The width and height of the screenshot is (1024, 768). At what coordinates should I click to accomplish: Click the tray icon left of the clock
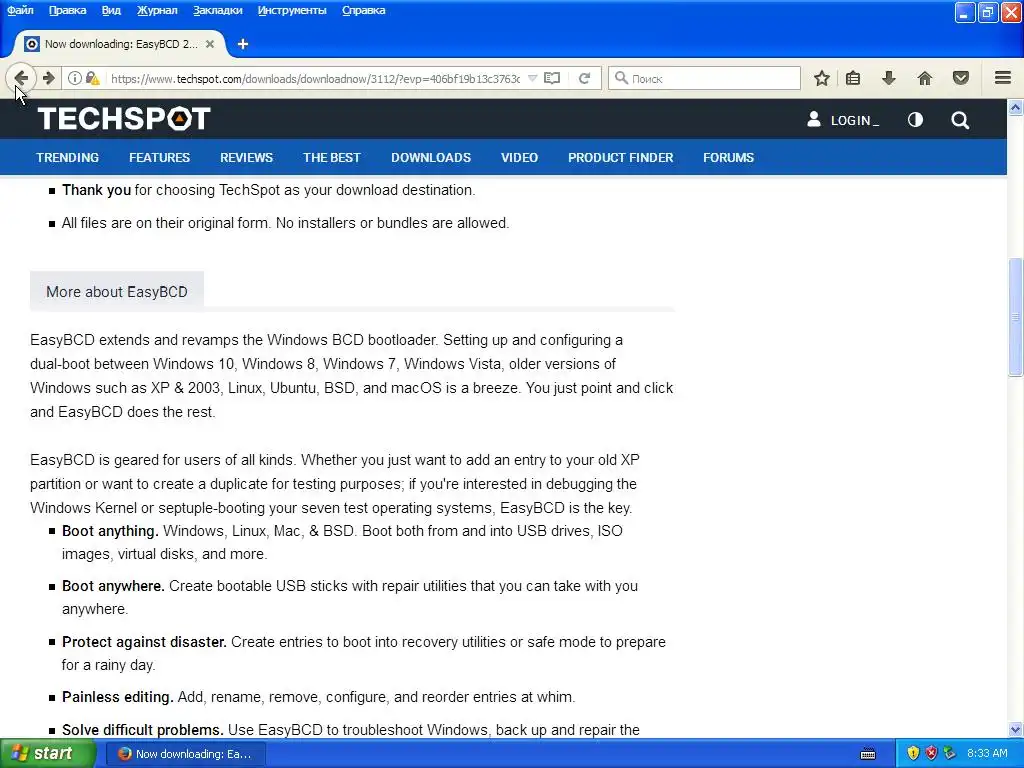click(x=950, y=754)
